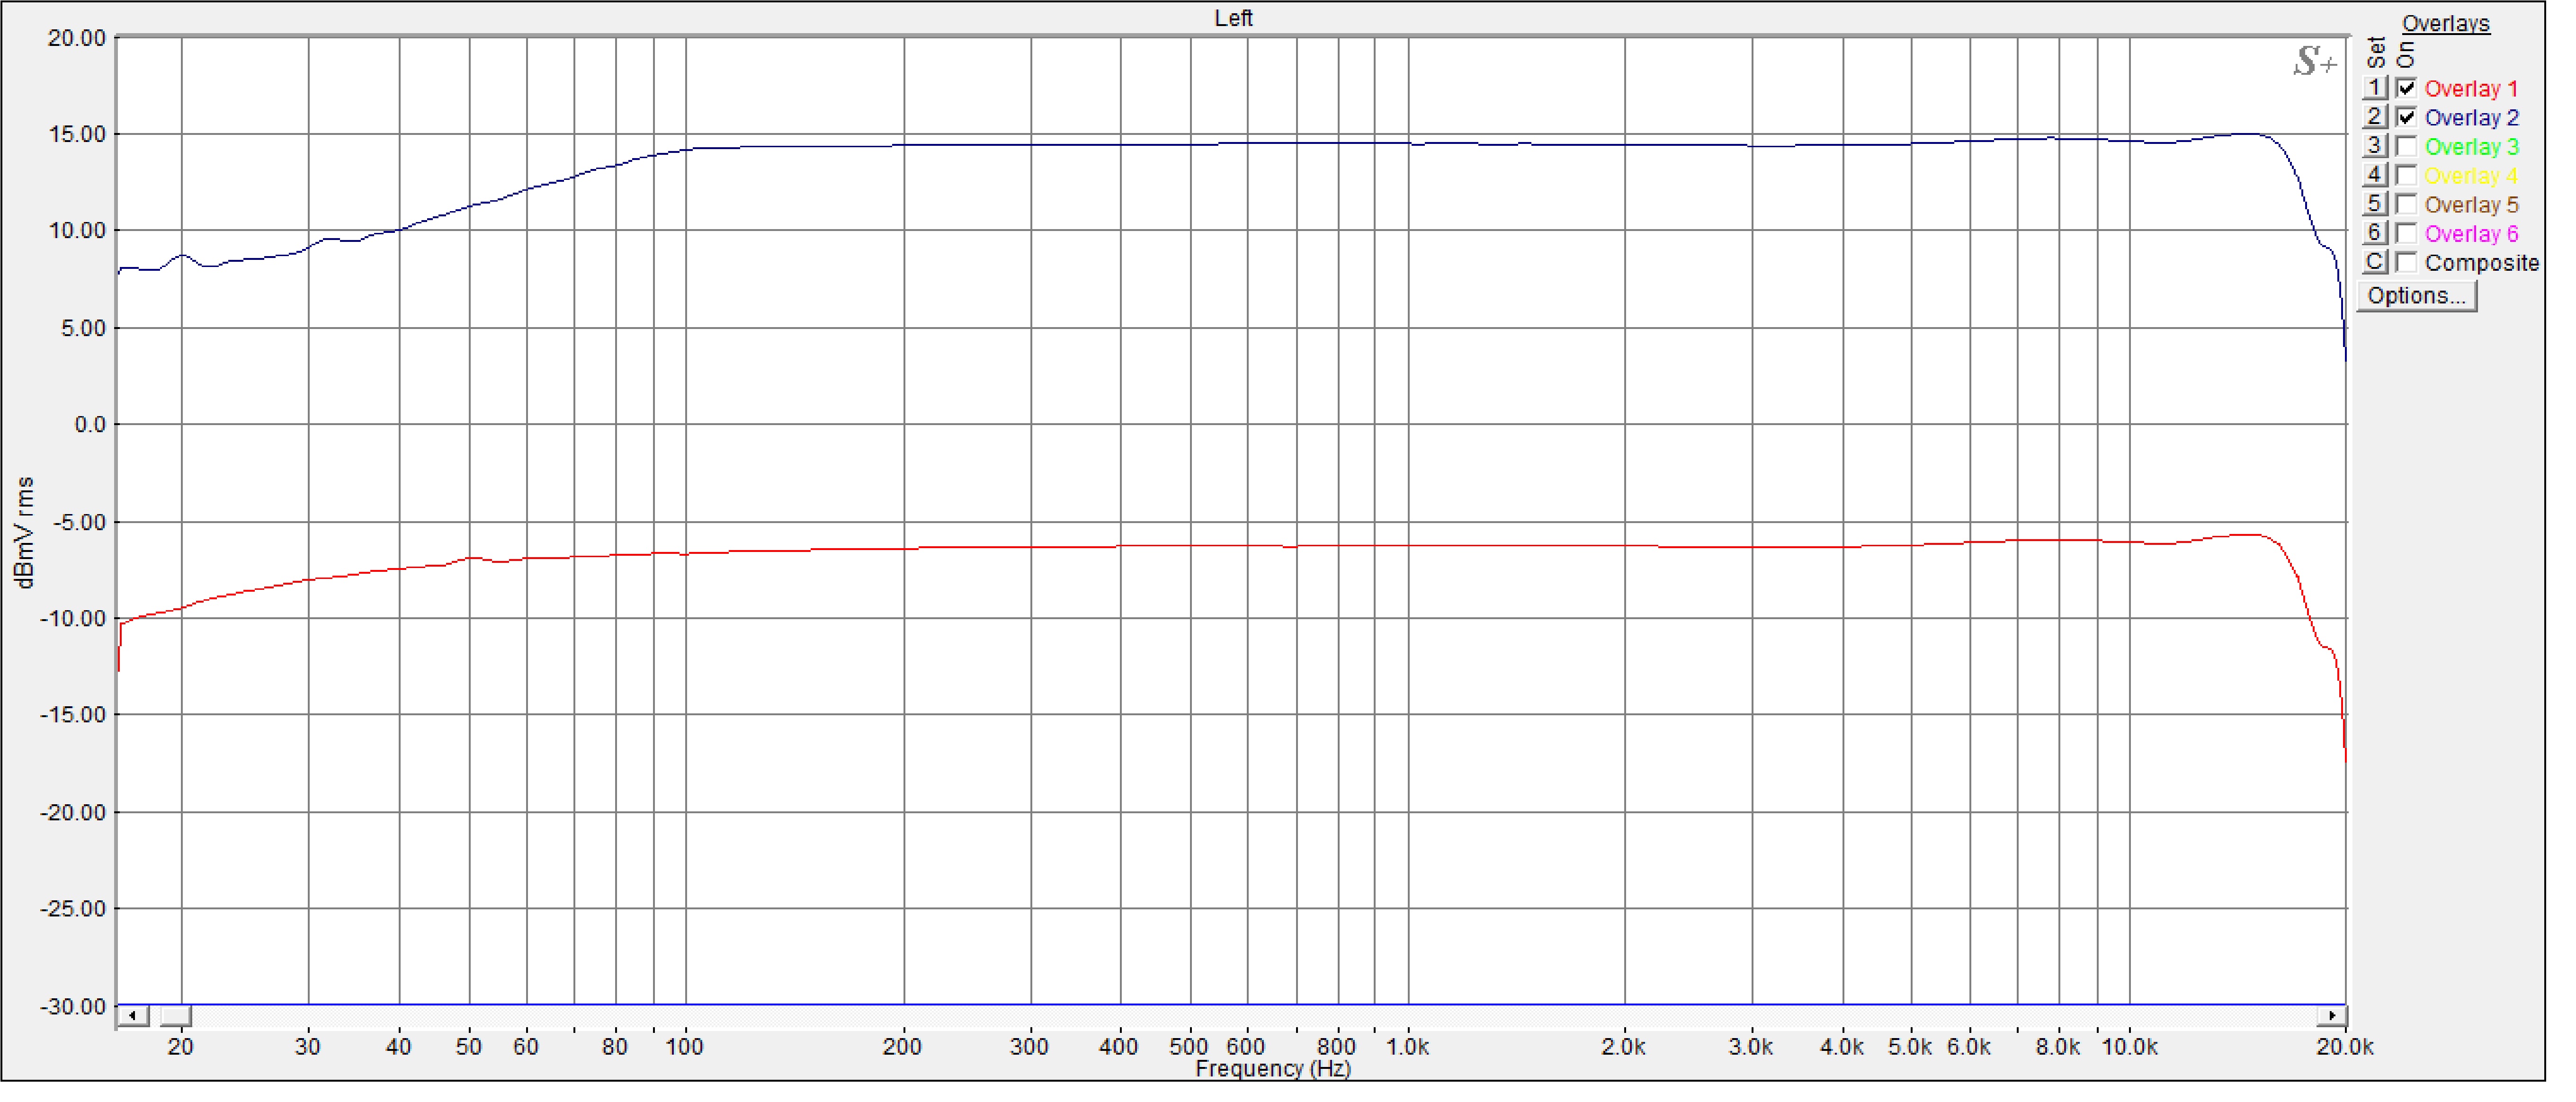Click the Overlay 6 magenta label

[2471, 234]
